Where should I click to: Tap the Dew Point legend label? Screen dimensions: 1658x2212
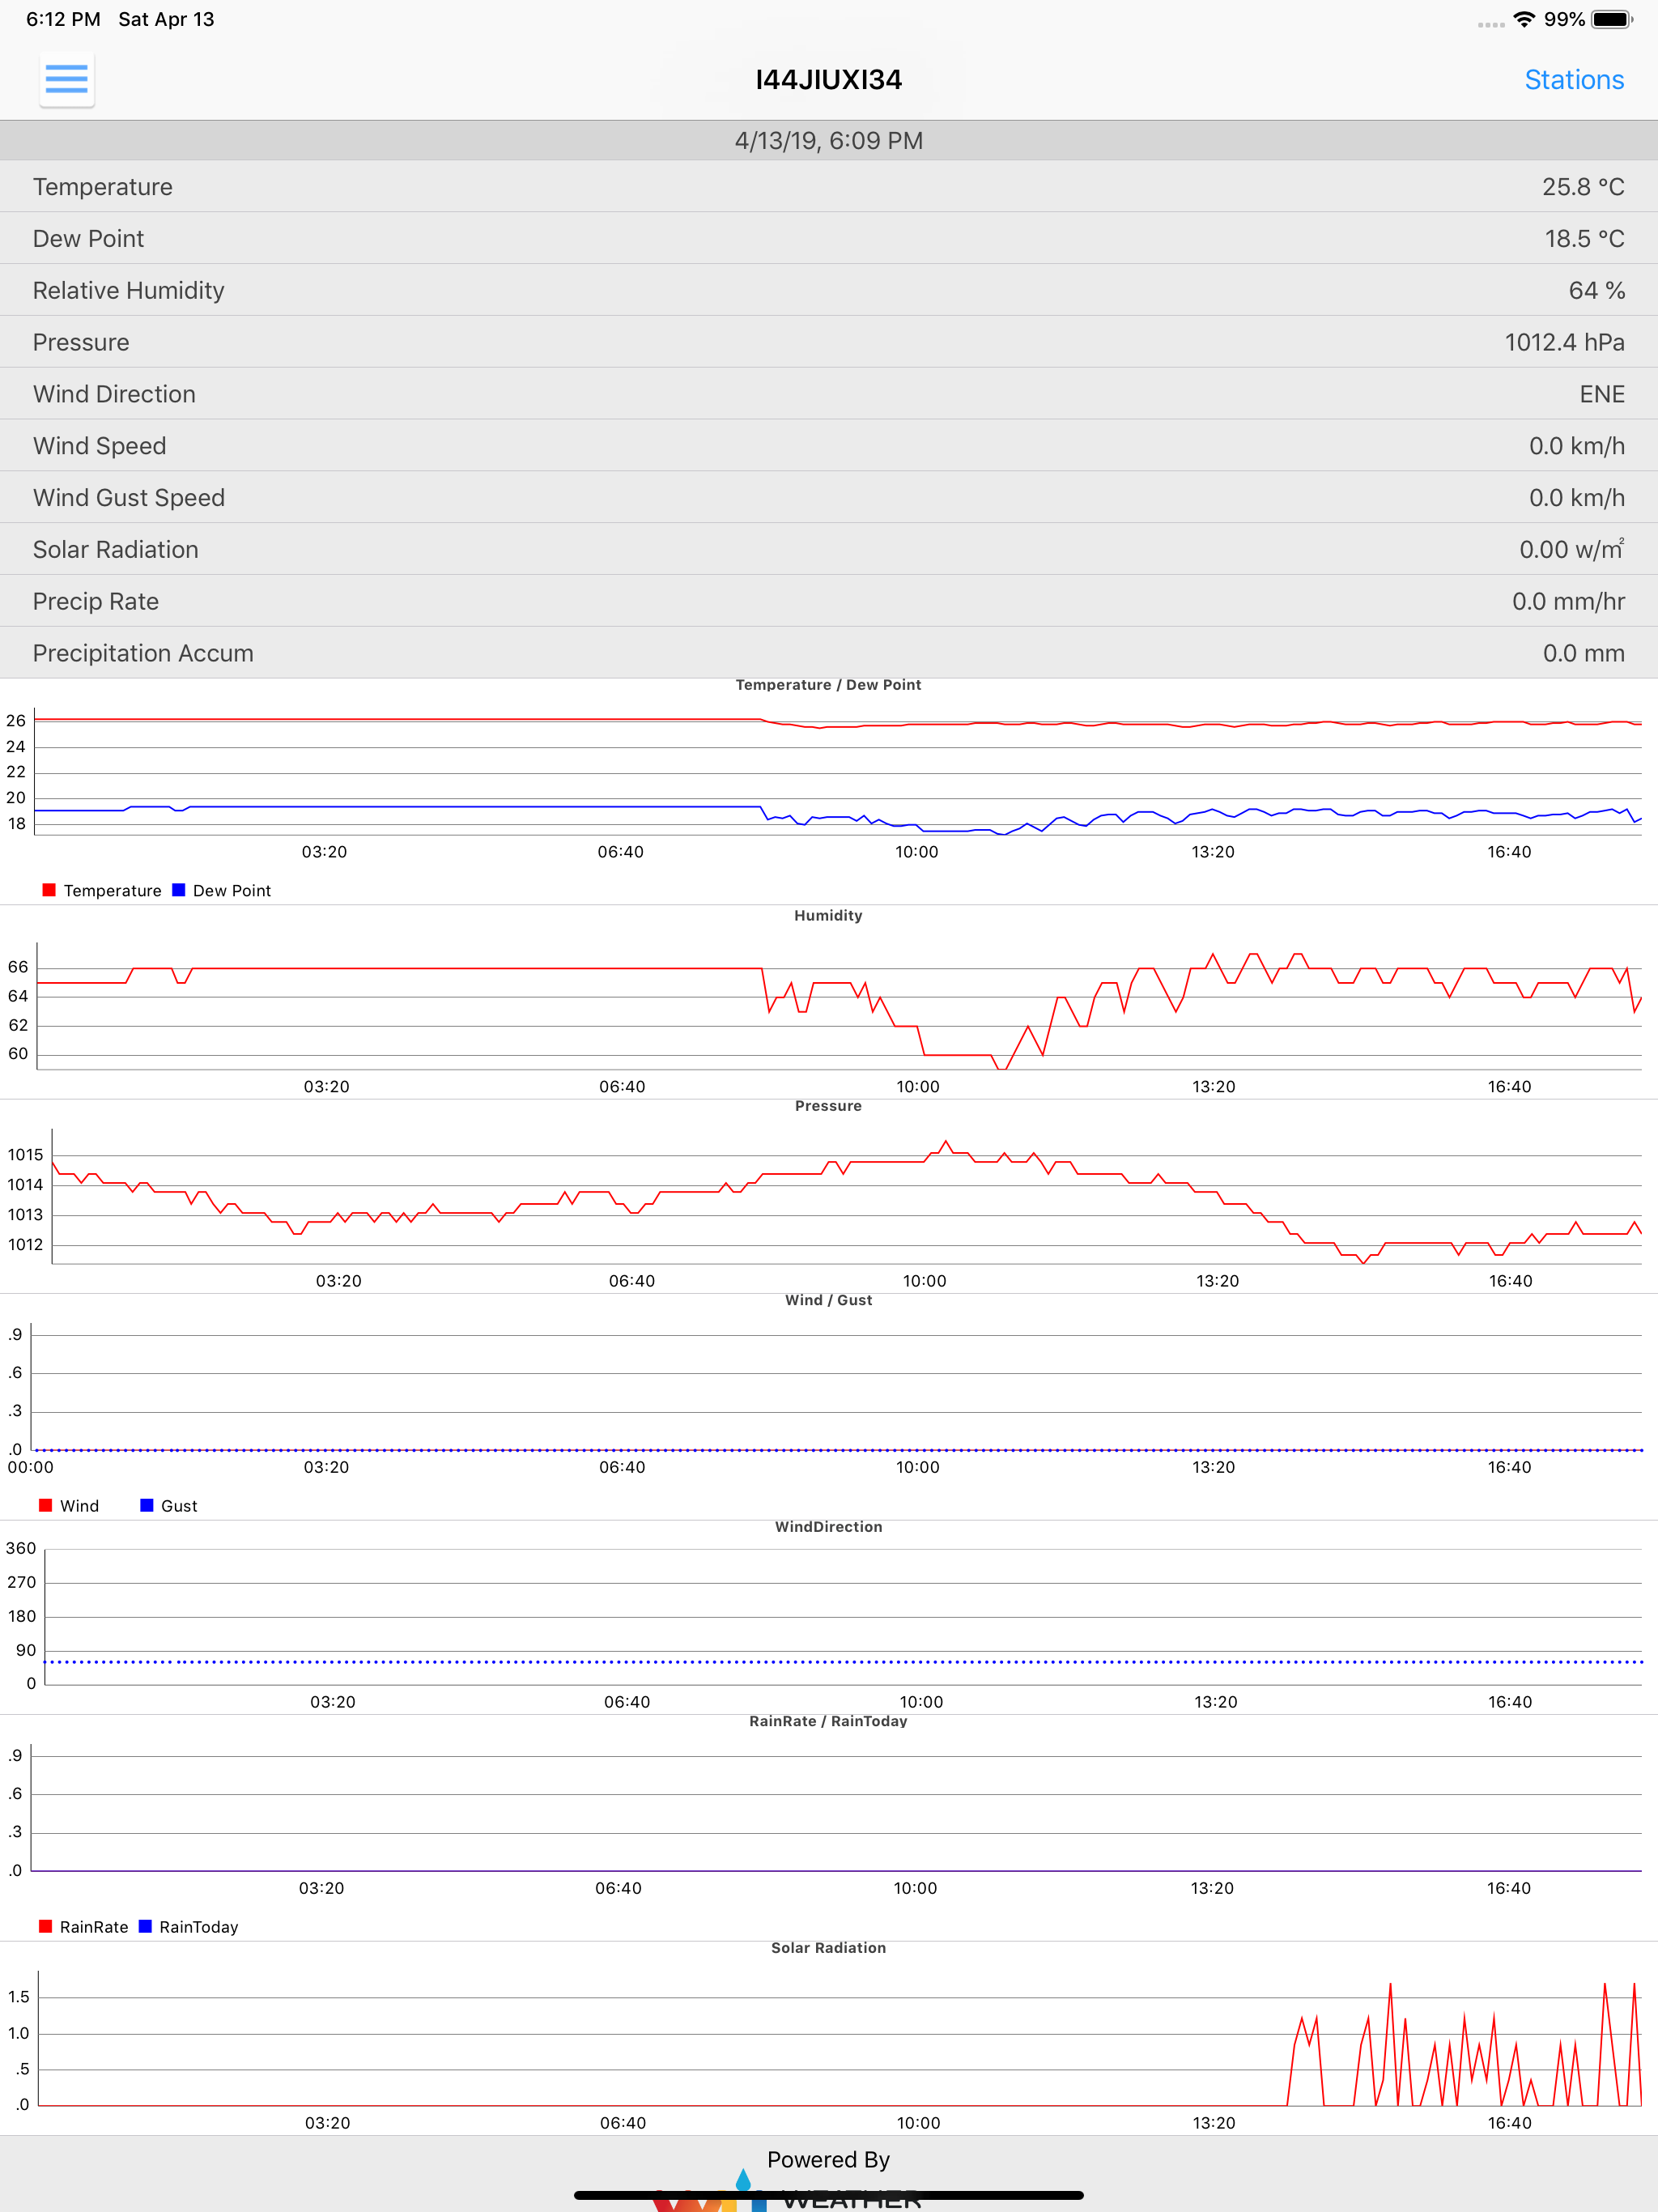232,891
